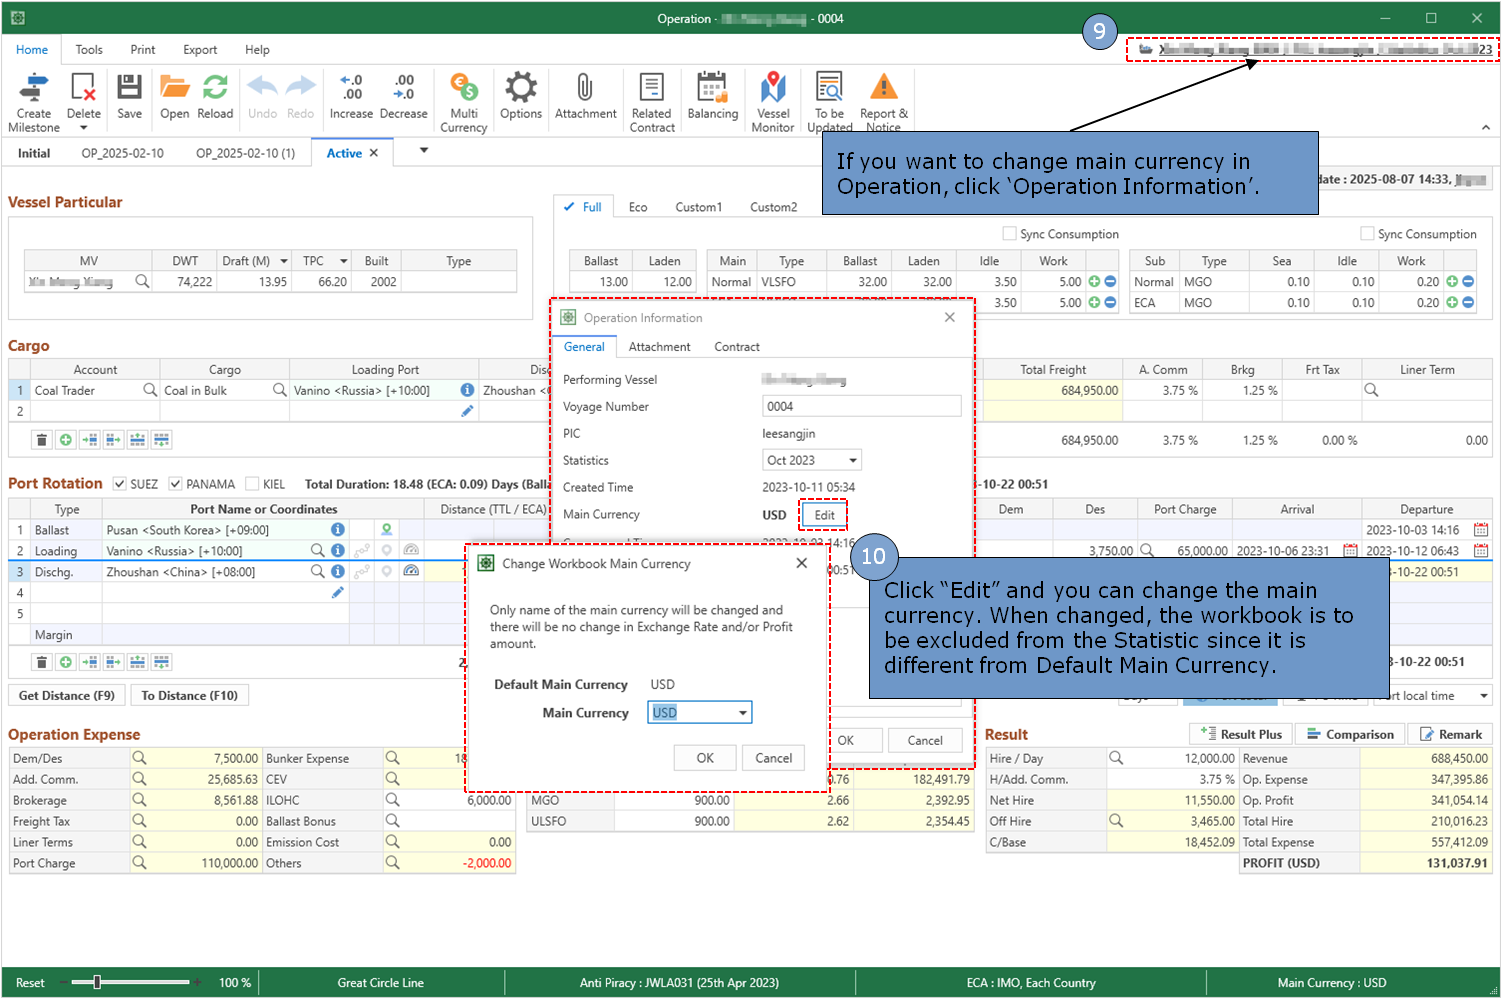Screen dimensions: 1502x999
Task: Expand the Main Currency dropdown
Action: coord(743,713)
